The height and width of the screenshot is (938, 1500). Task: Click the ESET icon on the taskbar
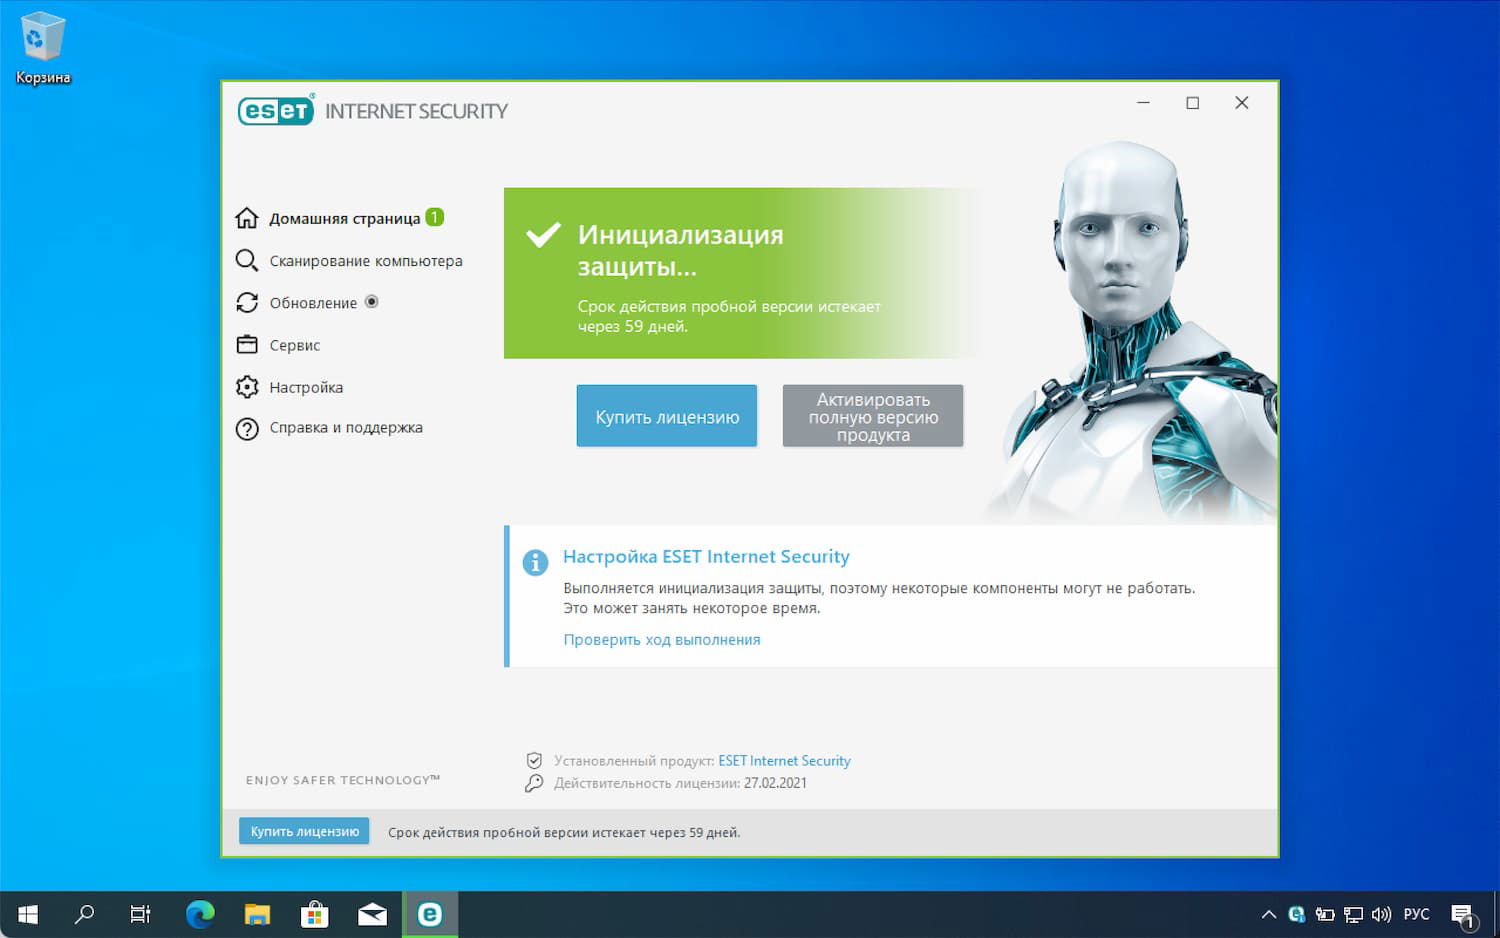click(430, 913)
